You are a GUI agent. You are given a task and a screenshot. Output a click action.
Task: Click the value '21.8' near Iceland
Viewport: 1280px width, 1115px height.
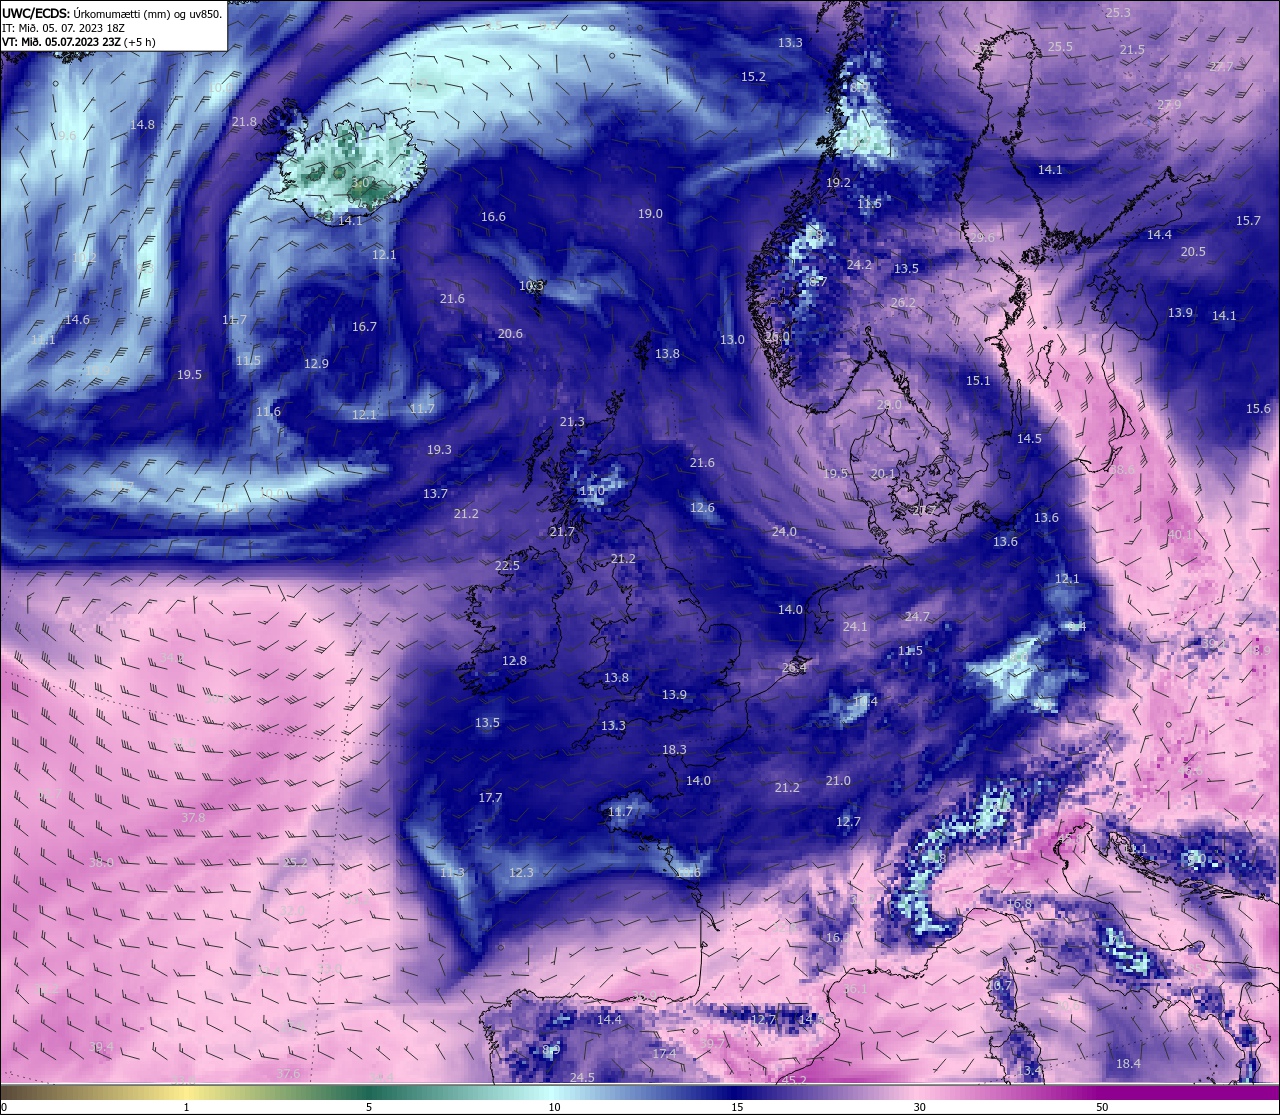(x=244, y=122)
